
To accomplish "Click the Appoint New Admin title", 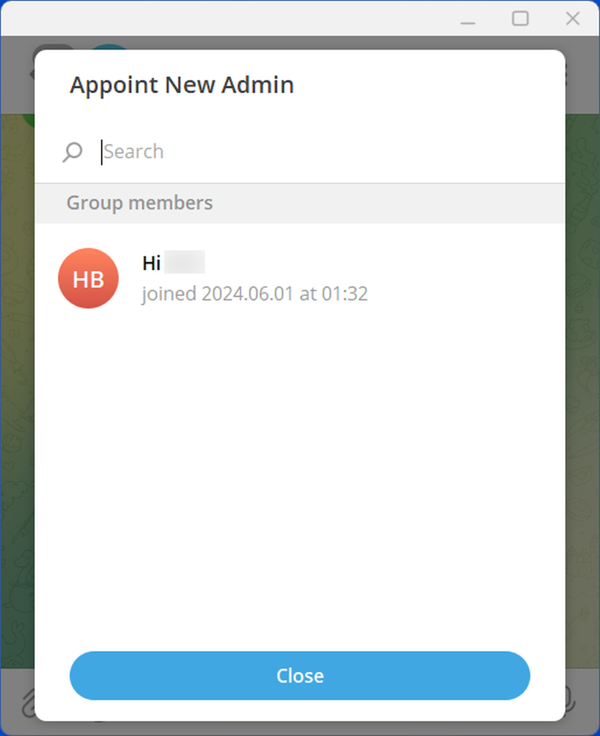I will [182, 85].
